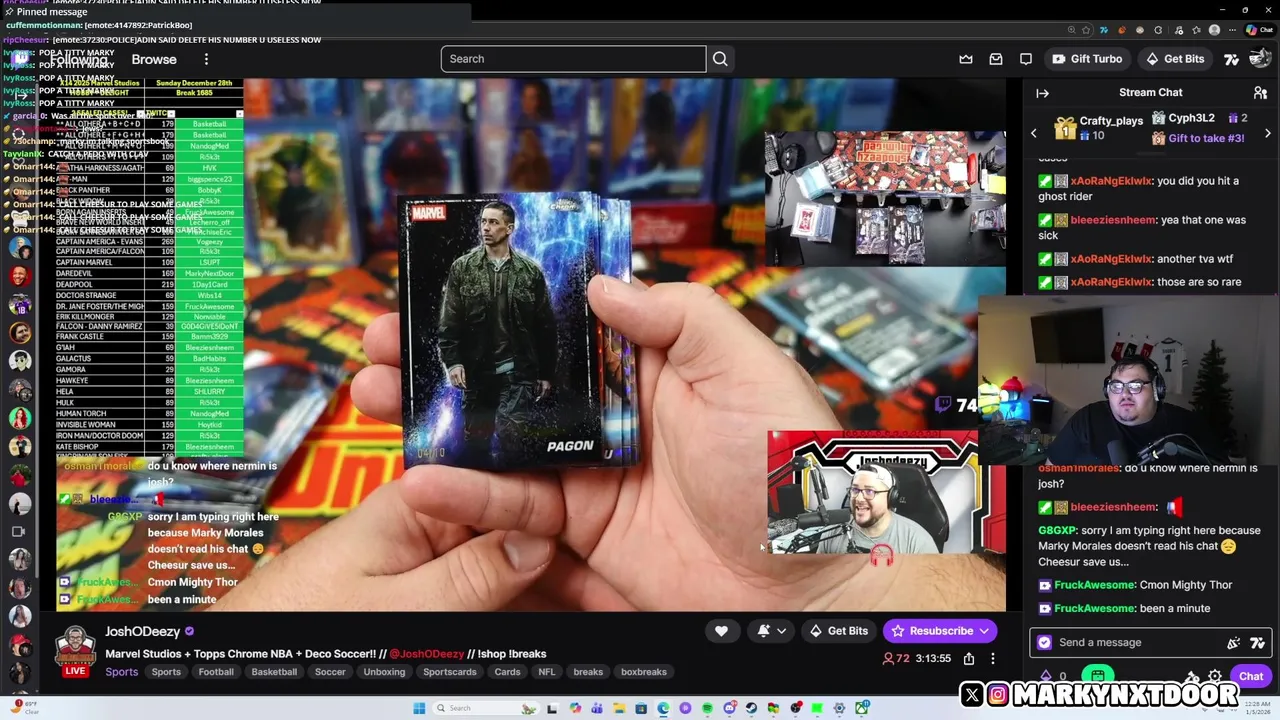
Task: Open browser zoom magnifier icon
Action: 1071,30
